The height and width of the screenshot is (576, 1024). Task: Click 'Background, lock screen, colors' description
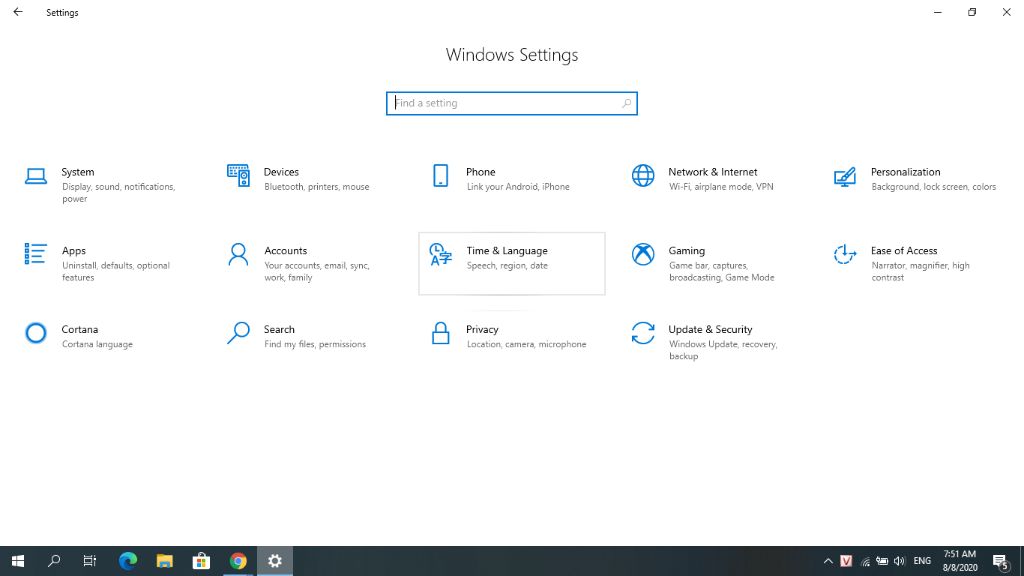pyautogui.click(x=933, y=187)
